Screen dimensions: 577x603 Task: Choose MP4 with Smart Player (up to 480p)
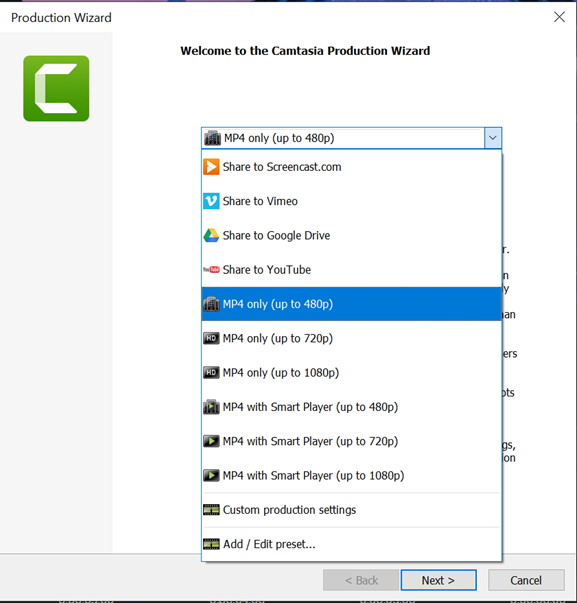(351, 406)
